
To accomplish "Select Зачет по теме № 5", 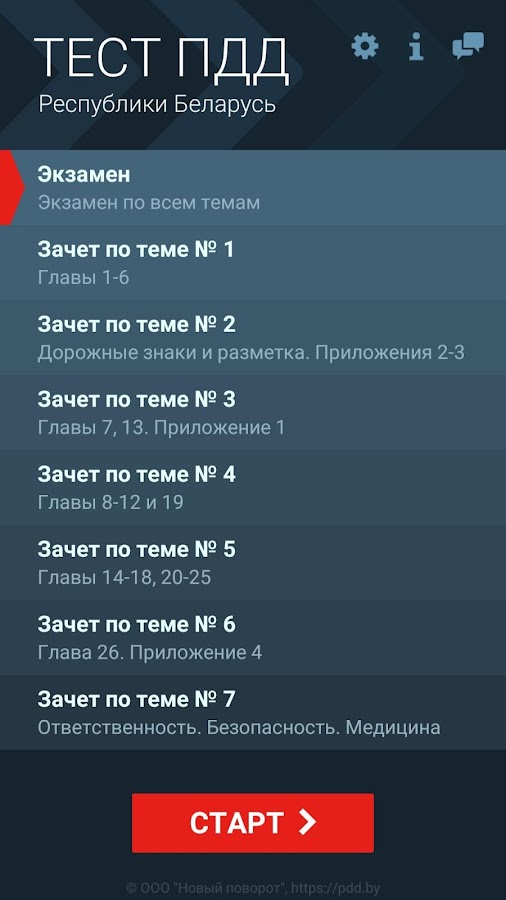I will (253, 562).
